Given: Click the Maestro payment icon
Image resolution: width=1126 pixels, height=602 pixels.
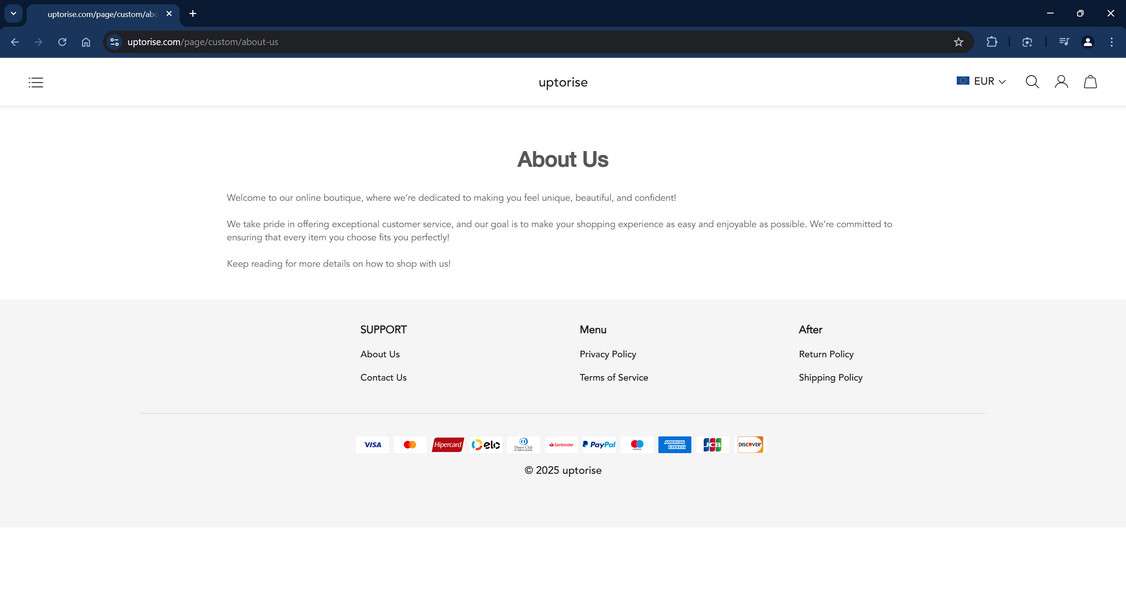Looking at the screenshot, I should pos(637,445).
